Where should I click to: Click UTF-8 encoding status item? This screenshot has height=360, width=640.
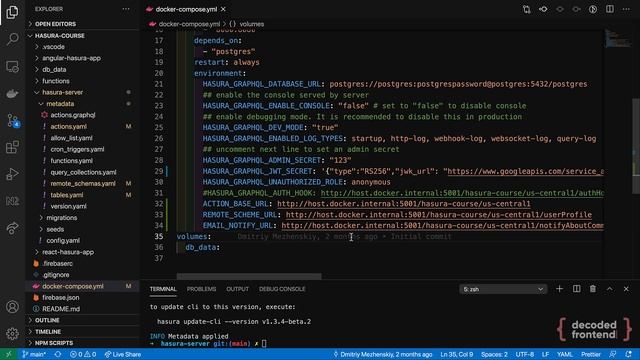coord(524,354)
